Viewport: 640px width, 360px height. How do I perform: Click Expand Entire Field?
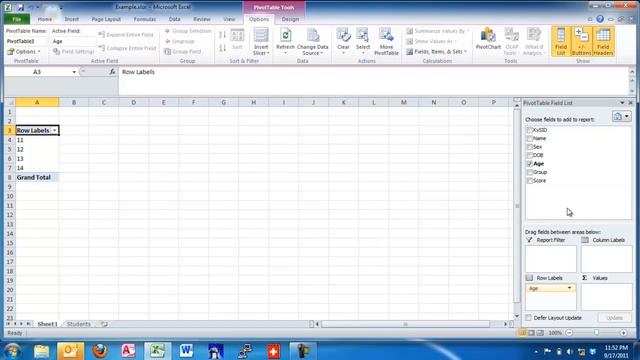point(127,35)
